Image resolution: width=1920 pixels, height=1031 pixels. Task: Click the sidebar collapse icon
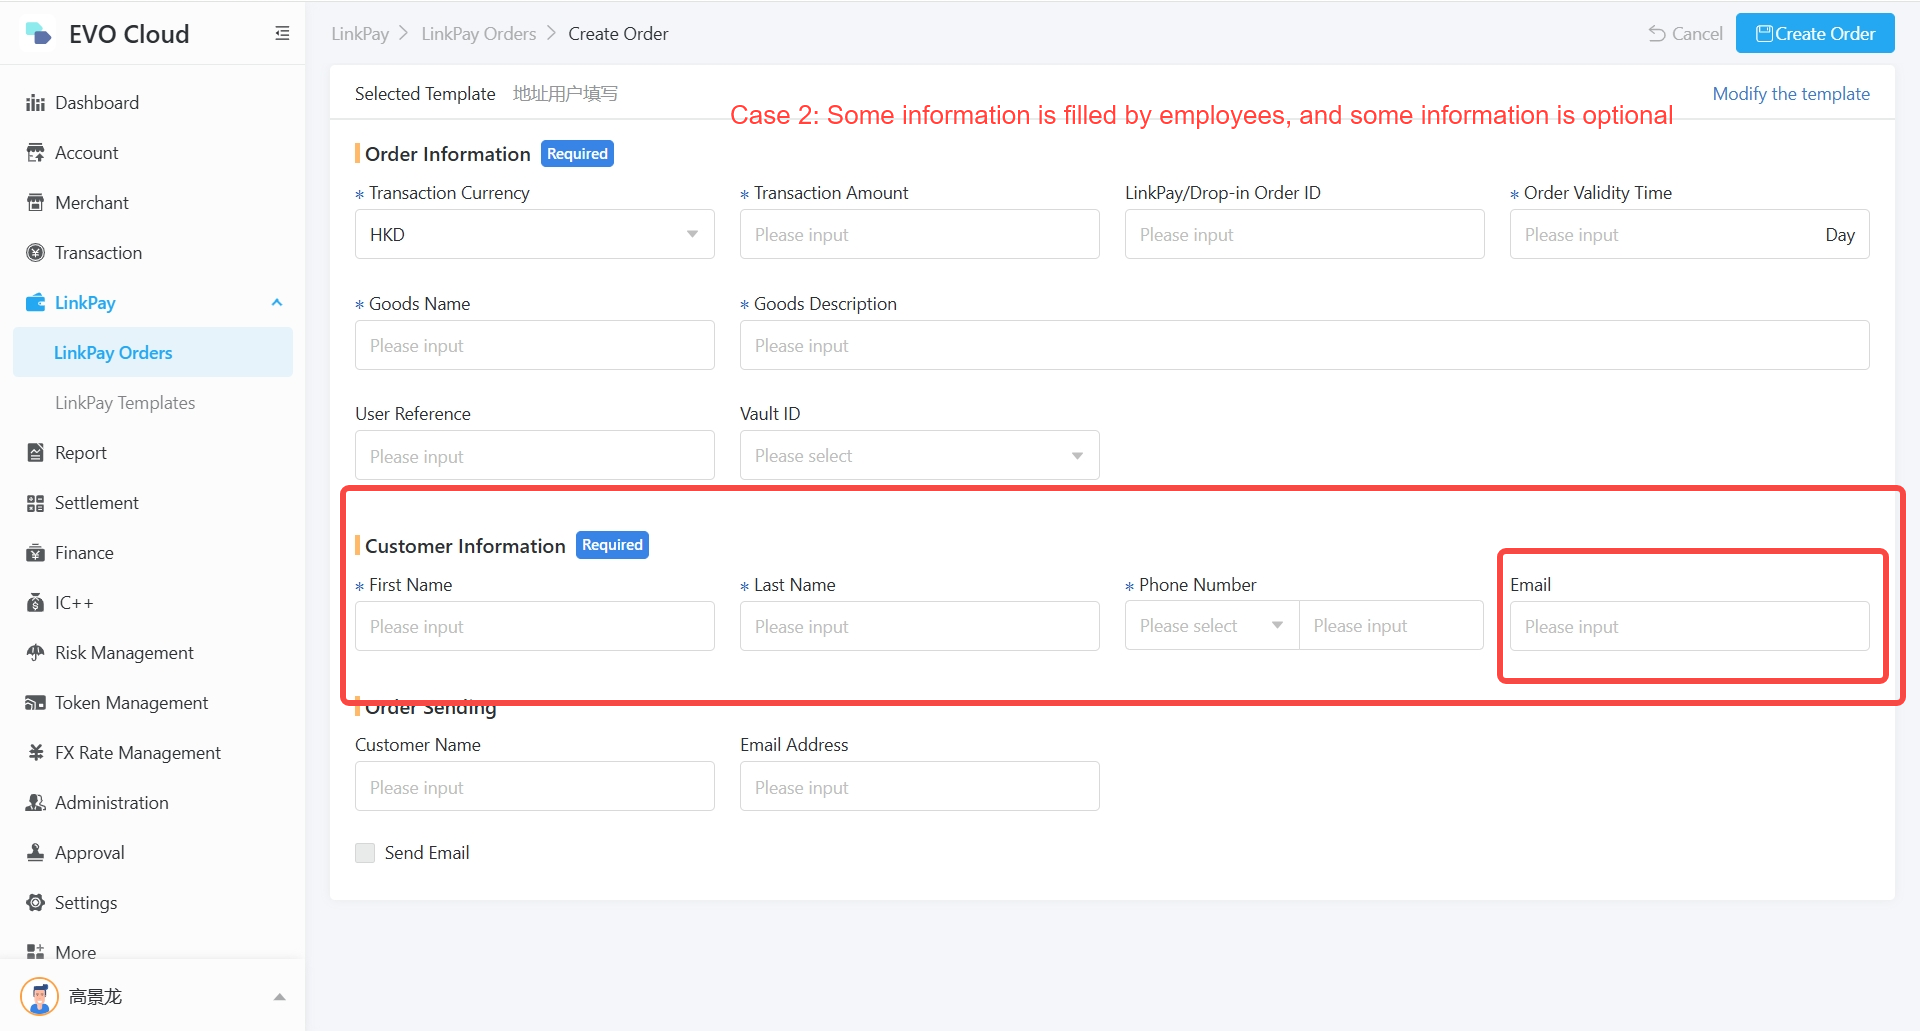coord(282,34)
